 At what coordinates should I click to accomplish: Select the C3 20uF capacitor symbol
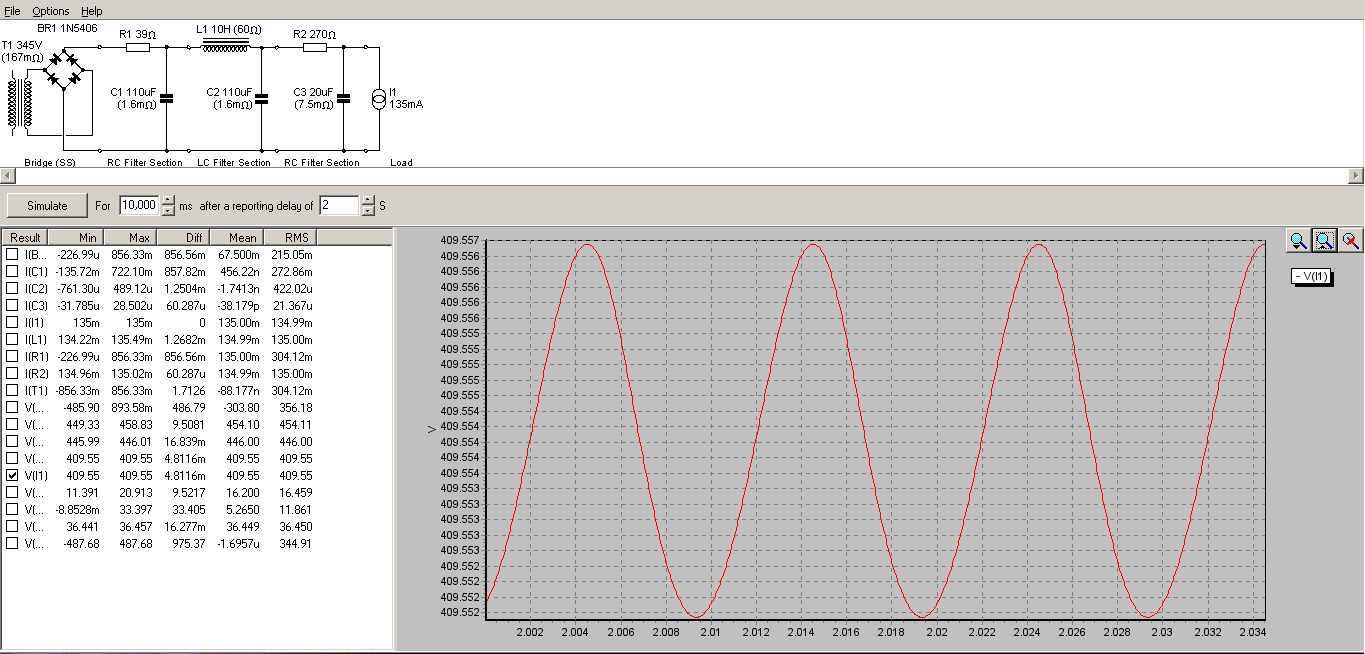tap(344, 98)
